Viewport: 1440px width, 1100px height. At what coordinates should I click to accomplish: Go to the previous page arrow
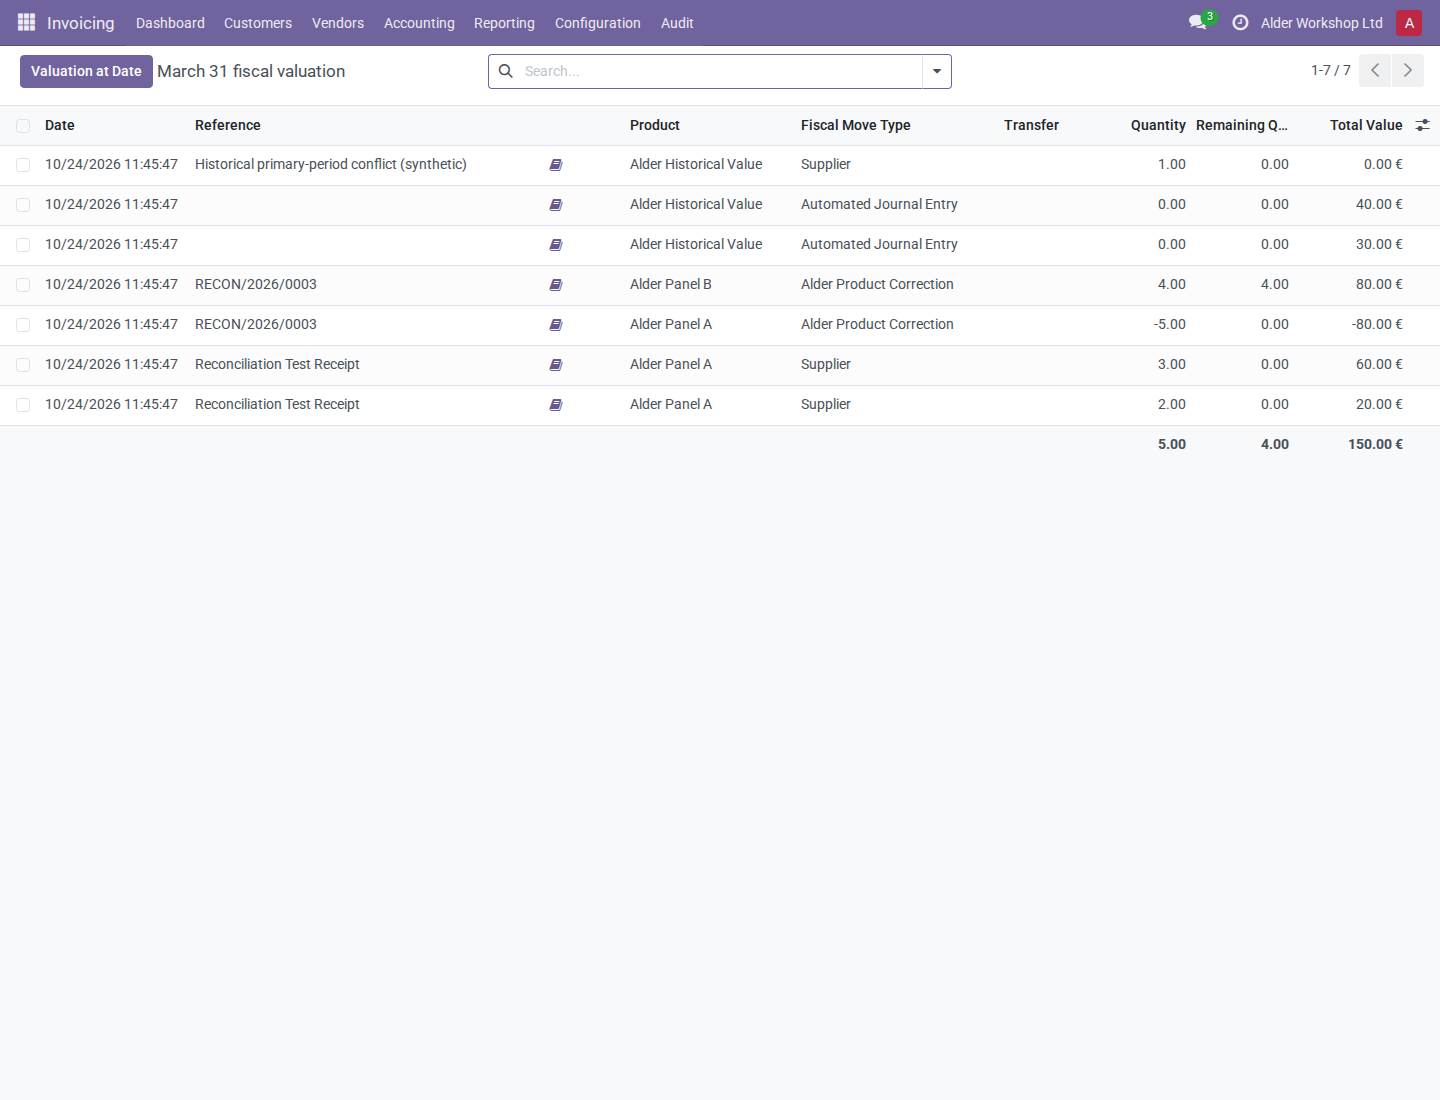(1375, 70)
